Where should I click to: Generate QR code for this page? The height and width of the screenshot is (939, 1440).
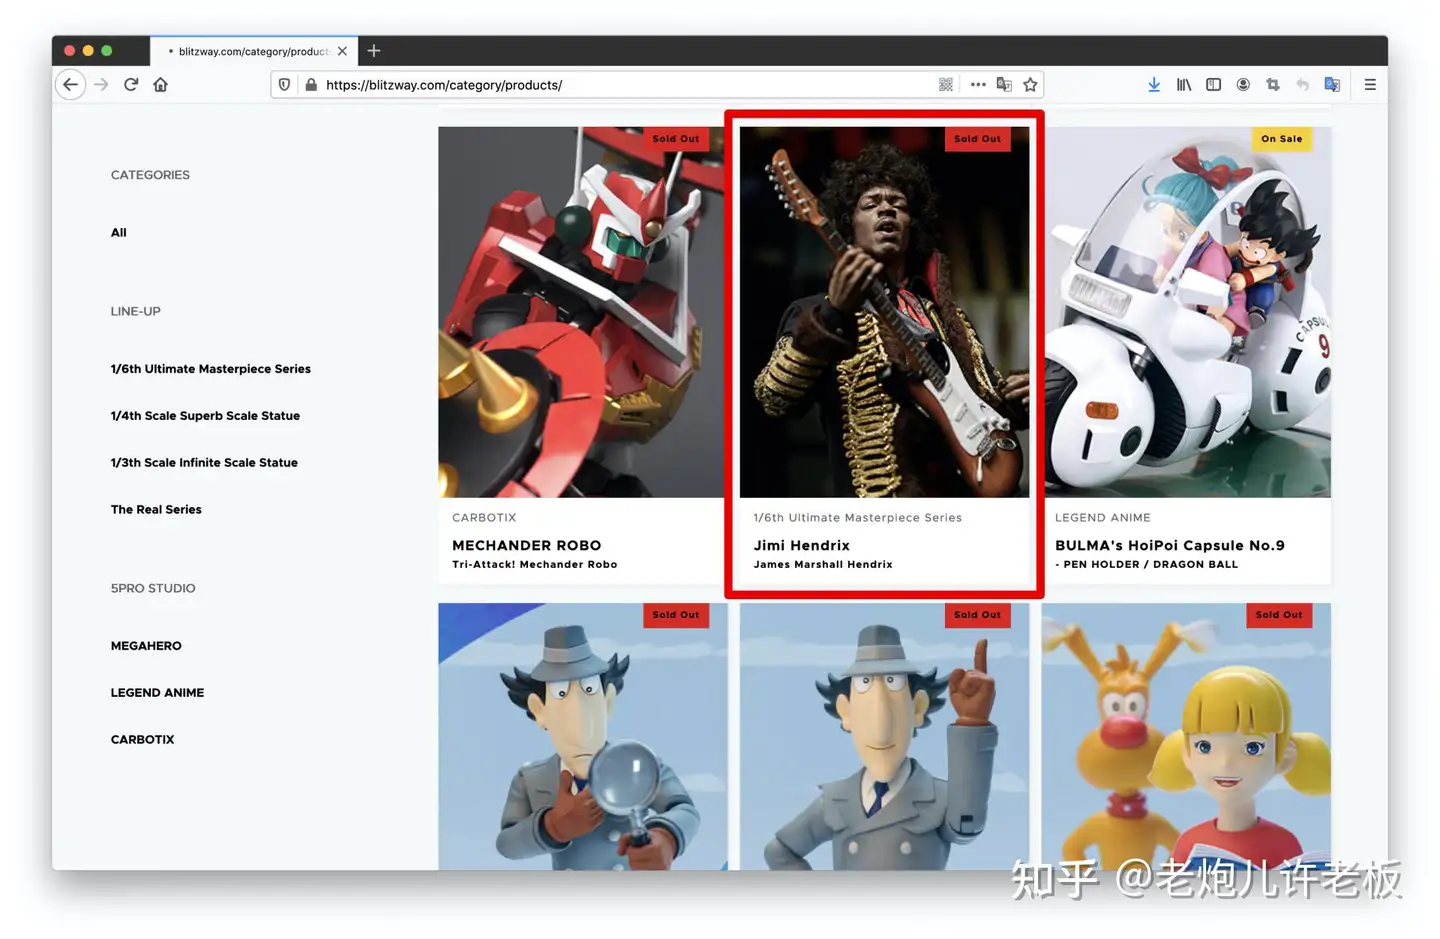[x=946, y=85]
